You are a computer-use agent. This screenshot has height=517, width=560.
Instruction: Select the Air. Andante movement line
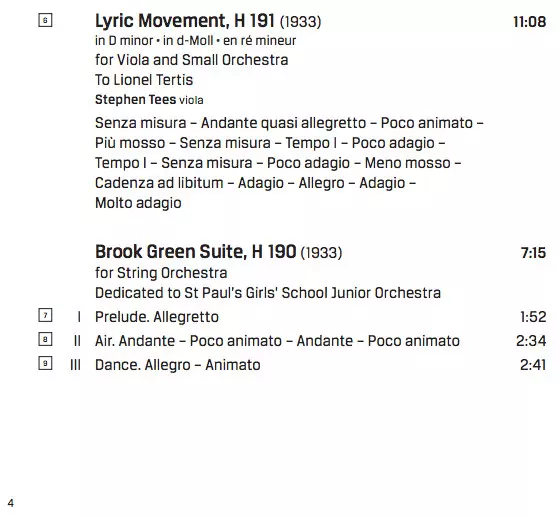tap(277, 341)
